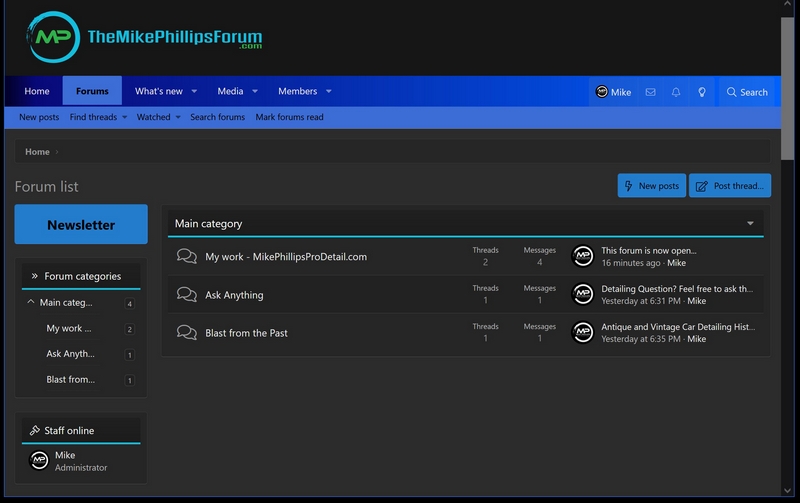Click the Forum categories double-chevron icon
The width and height of the screenshot is (800, 503).
coord(34,276)
